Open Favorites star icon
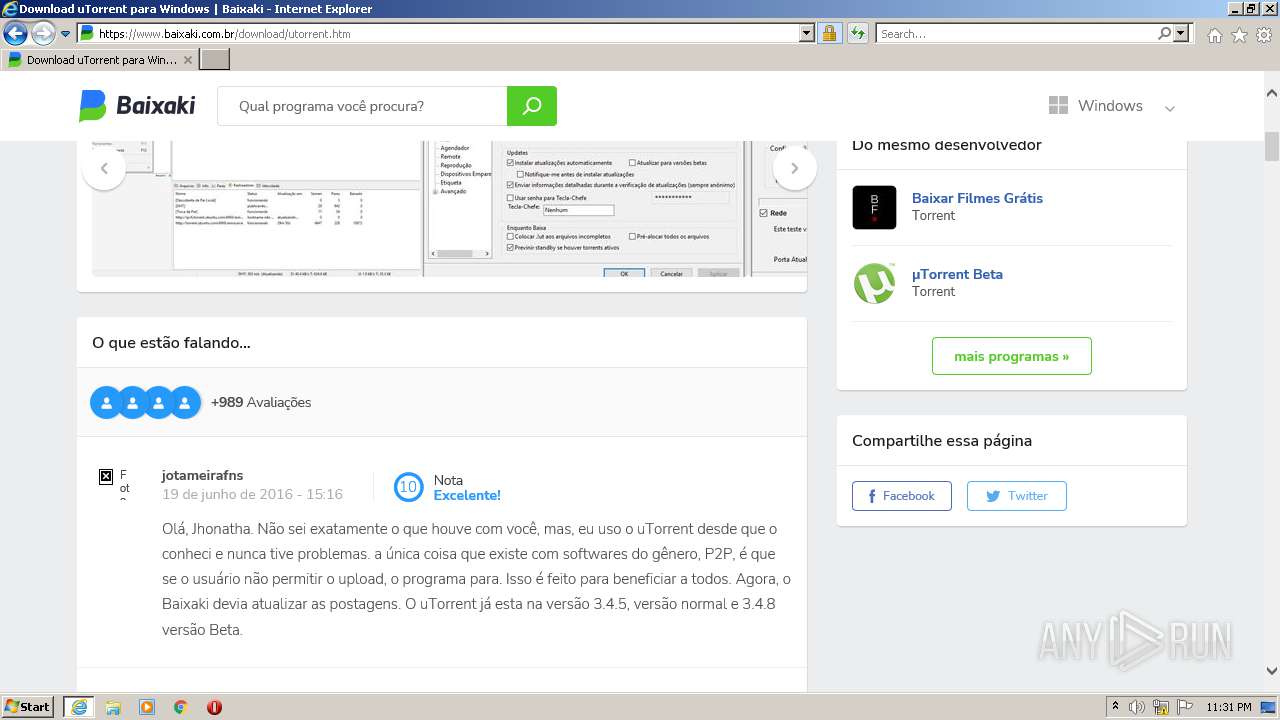 (1239, 35)
